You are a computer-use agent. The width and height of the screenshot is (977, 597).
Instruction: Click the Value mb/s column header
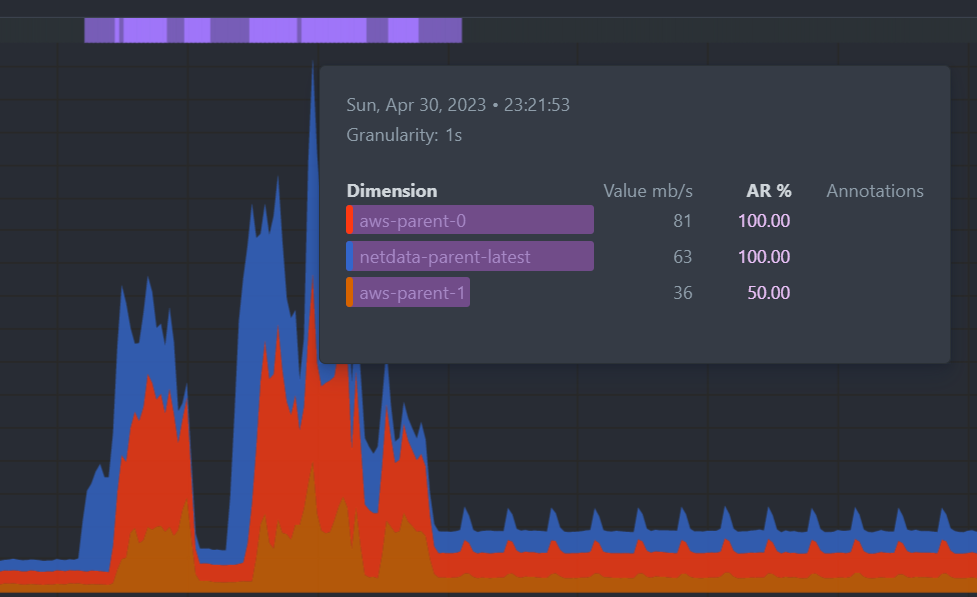[648, 191]
